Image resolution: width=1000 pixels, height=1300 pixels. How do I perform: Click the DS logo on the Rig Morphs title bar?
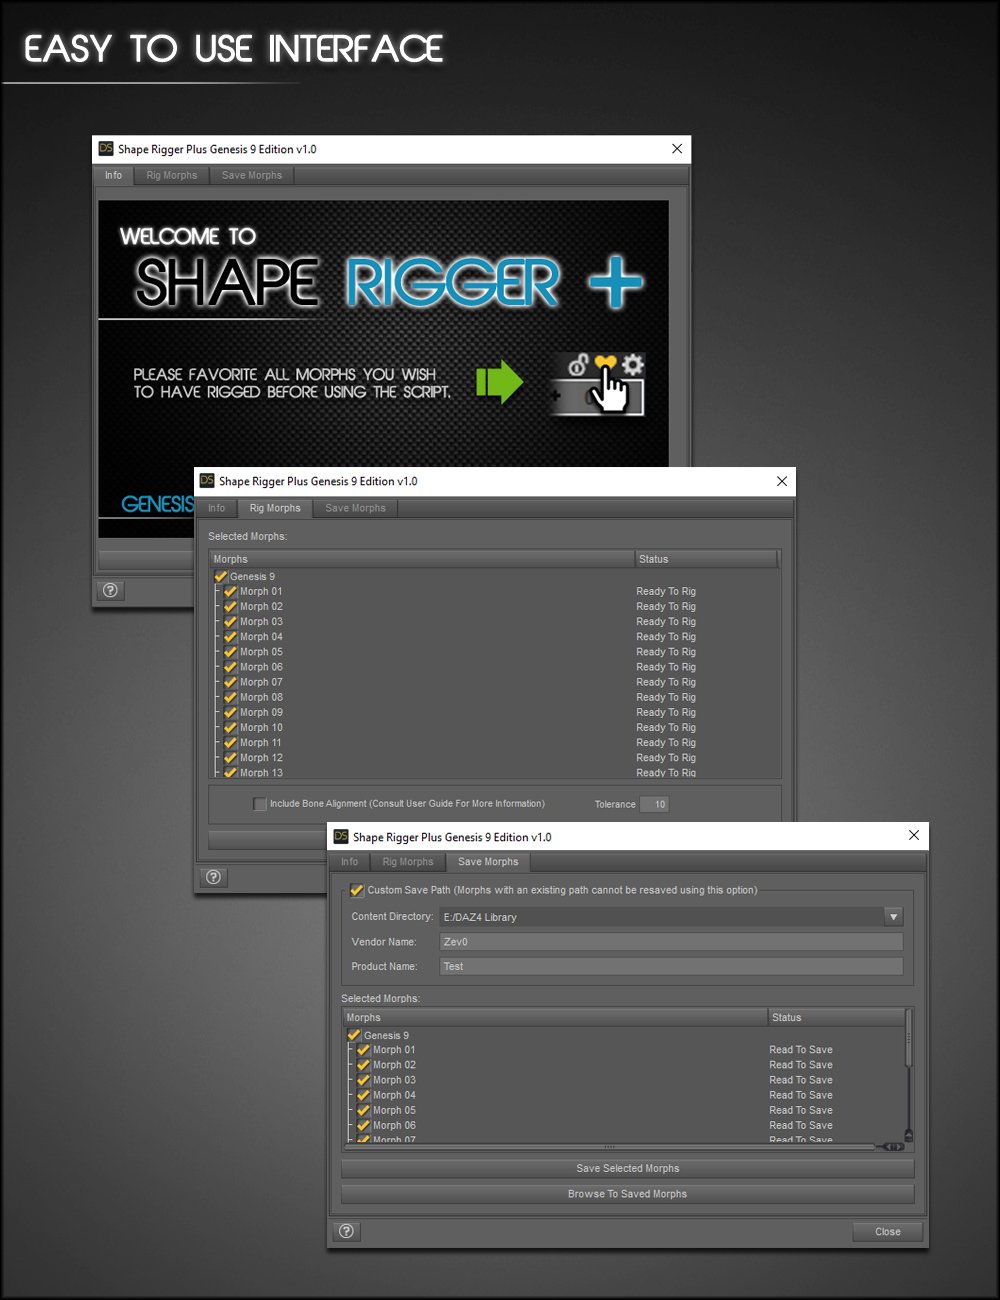tap(207, 481)
